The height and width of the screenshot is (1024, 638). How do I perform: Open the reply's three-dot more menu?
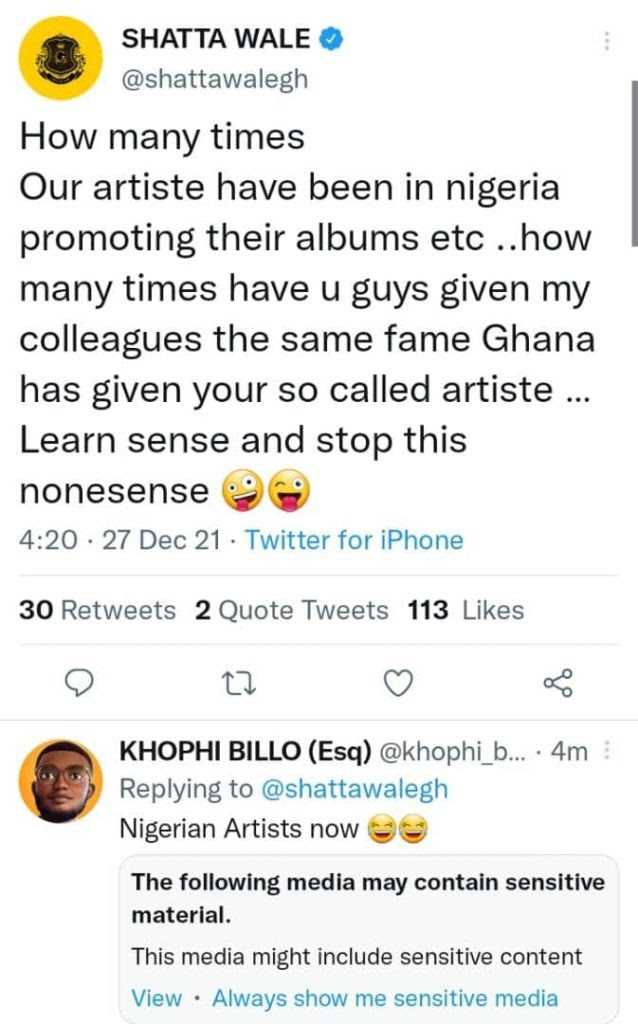[607, 751]
